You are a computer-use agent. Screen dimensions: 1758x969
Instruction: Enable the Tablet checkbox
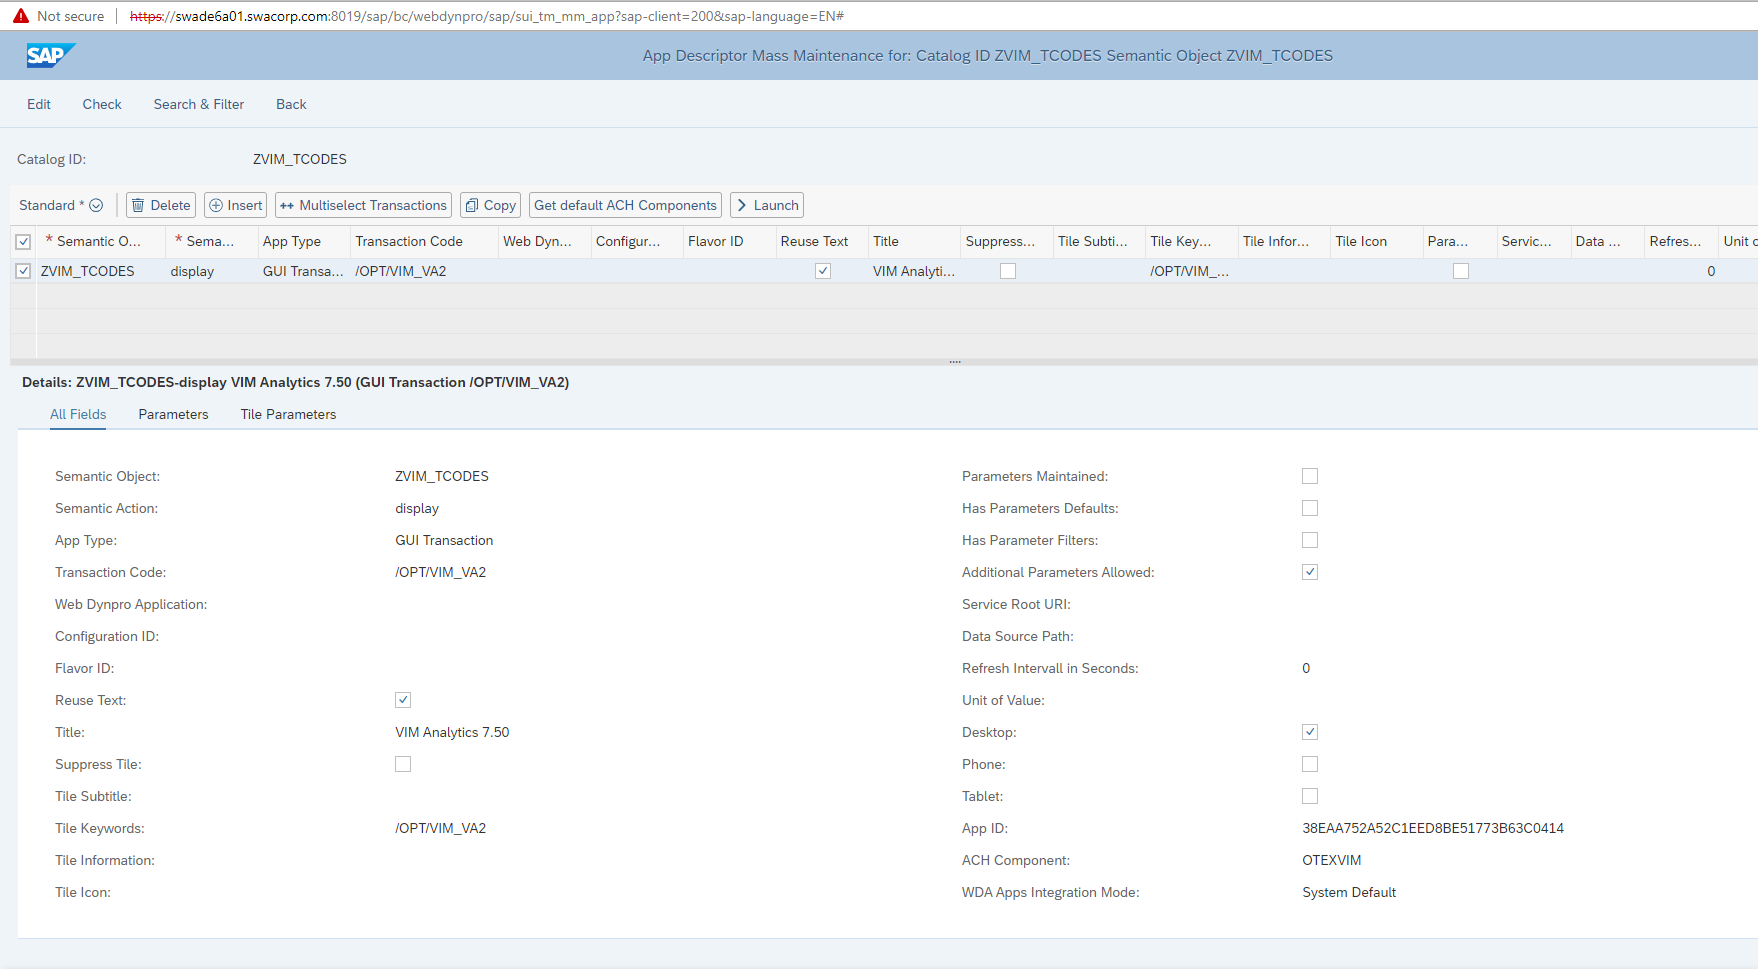1310,796
